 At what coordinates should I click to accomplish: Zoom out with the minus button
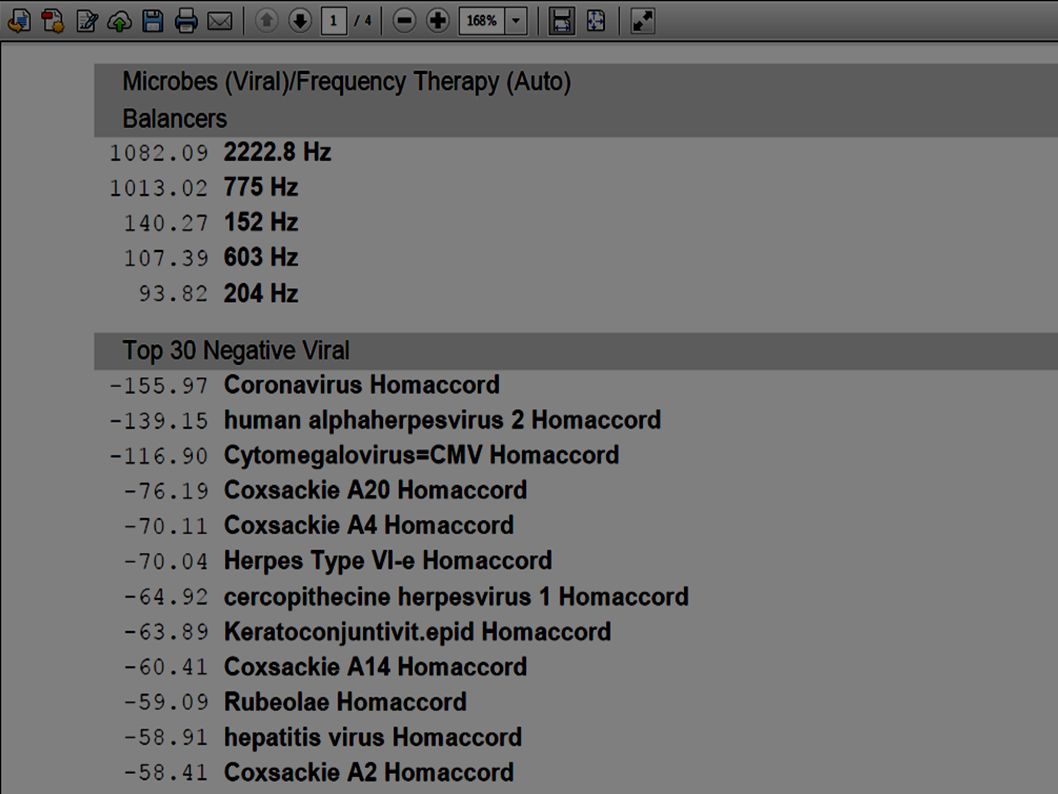(x=404, y=21)
